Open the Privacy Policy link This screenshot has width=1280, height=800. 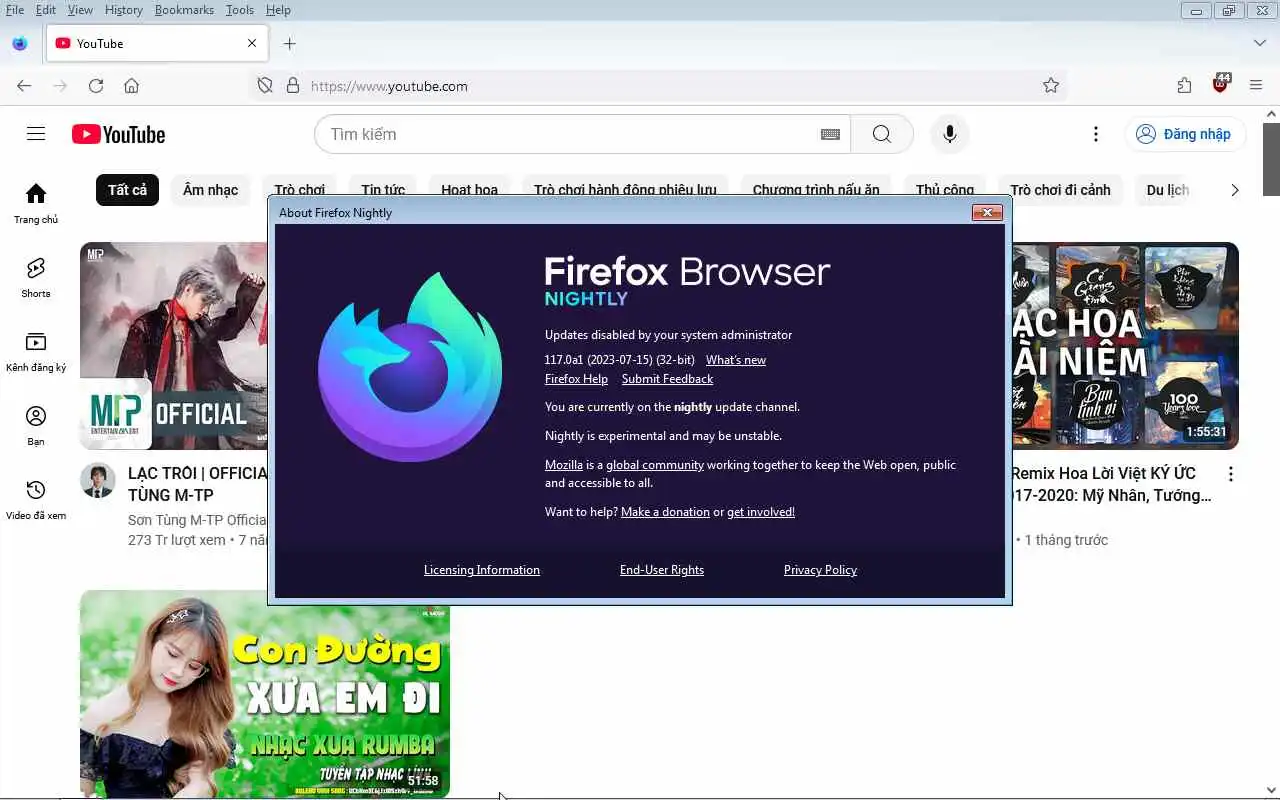(x=820, y=570)
